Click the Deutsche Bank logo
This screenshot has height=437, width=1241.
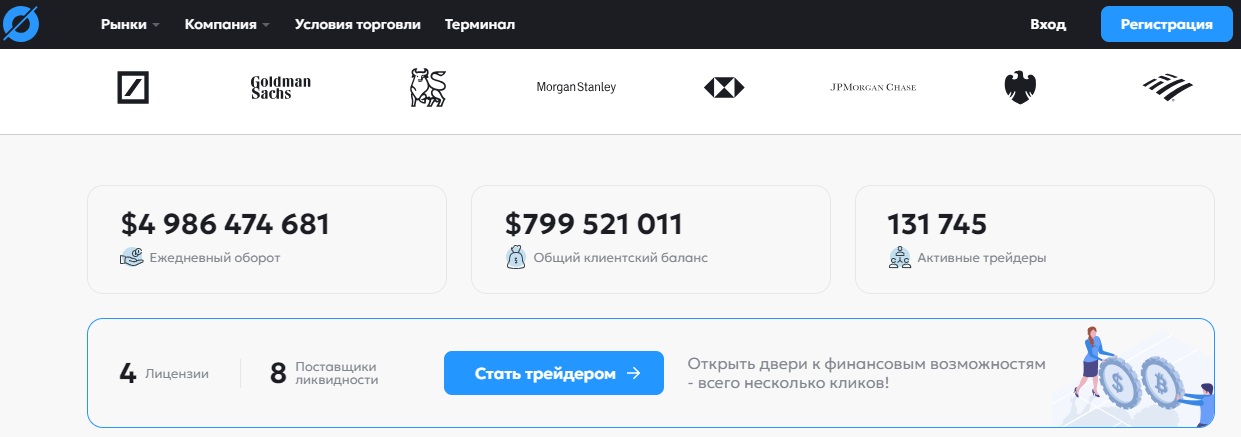[x=133, y=88]
